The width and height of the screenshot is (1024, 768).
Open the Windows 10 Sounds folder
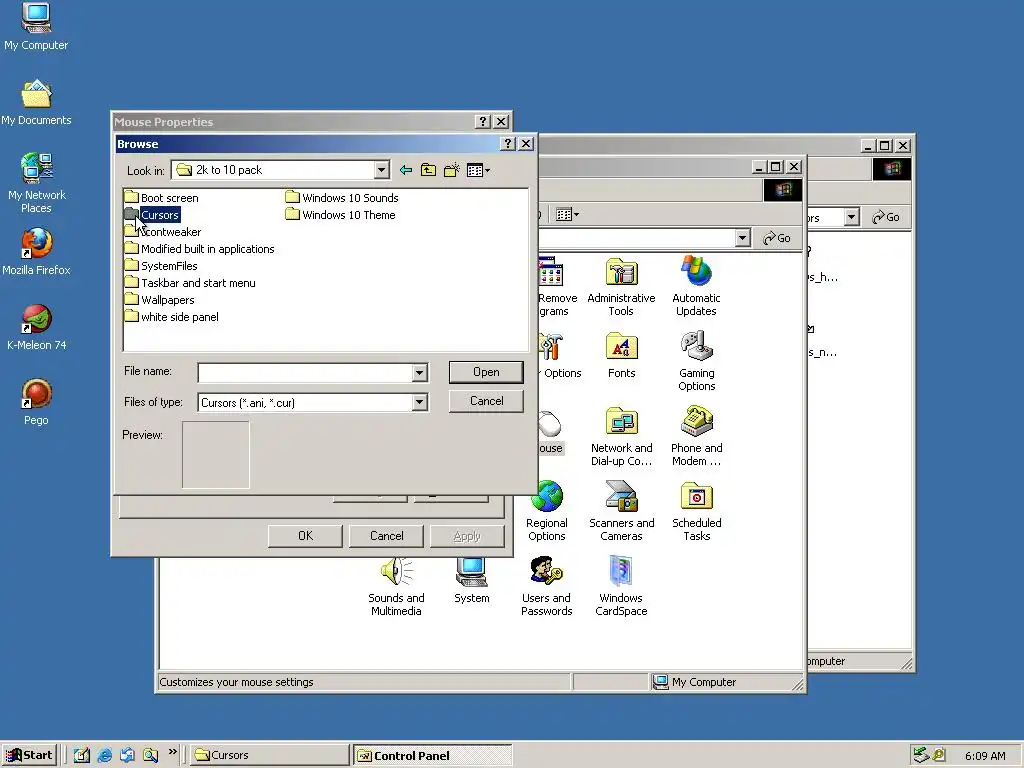click(342, 198)
